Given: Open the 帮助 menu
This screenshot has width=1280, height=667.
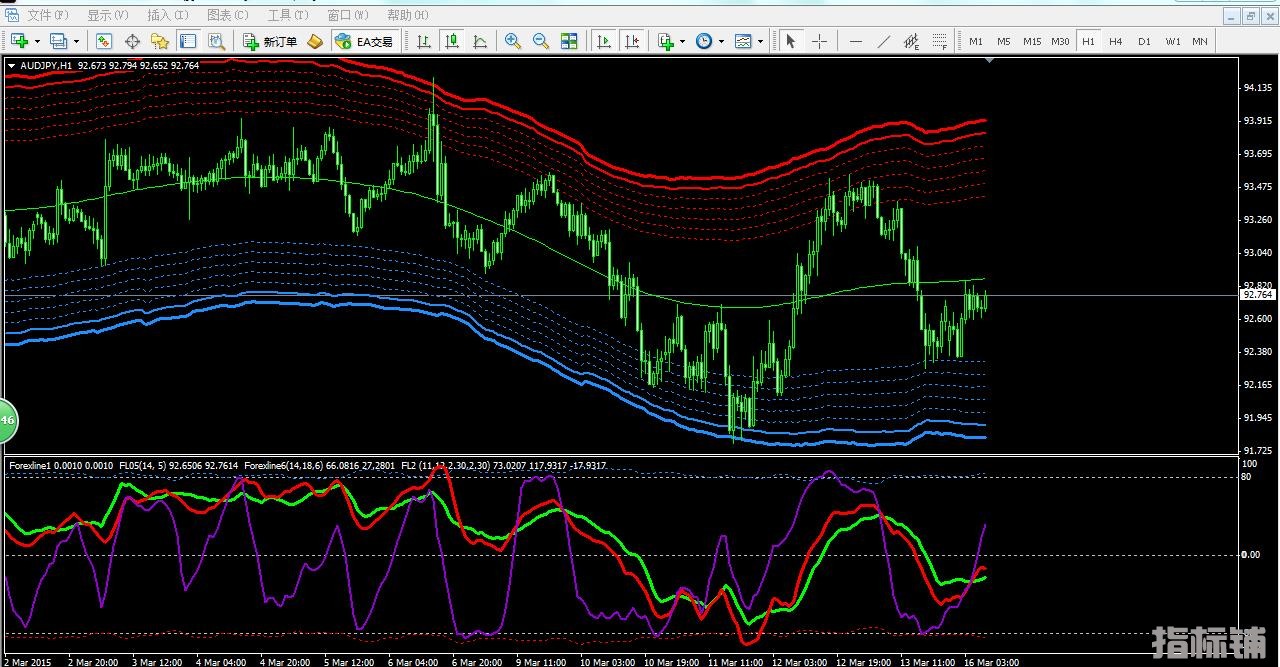Looking at the screenshot, I should (x=408, y=15).
